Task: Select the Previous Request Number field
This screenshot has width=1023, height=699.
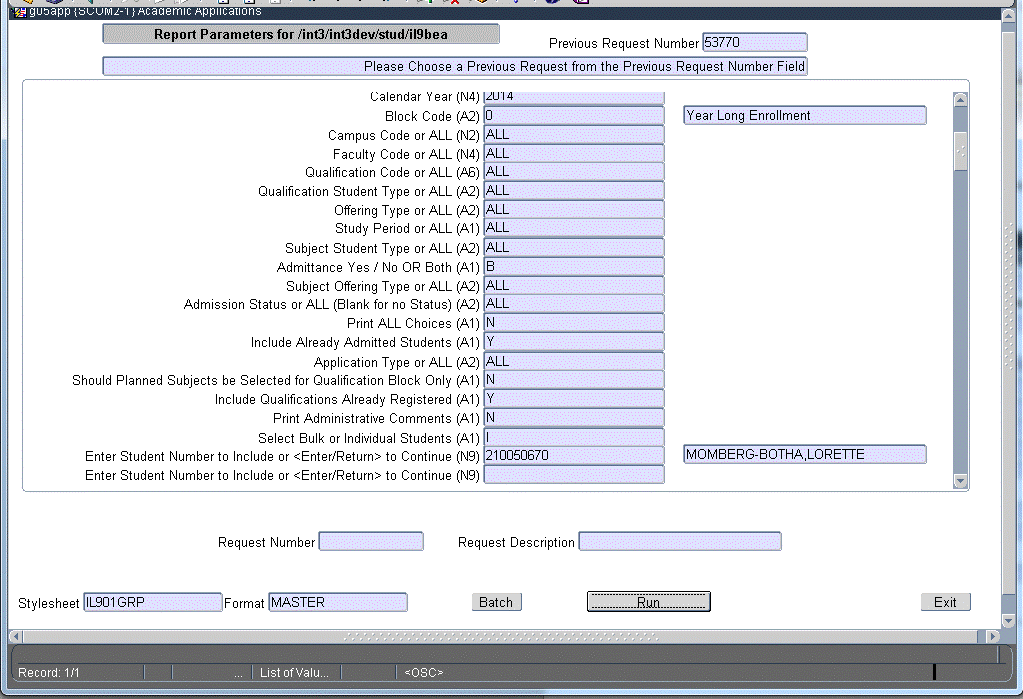Action: (754, 43)
